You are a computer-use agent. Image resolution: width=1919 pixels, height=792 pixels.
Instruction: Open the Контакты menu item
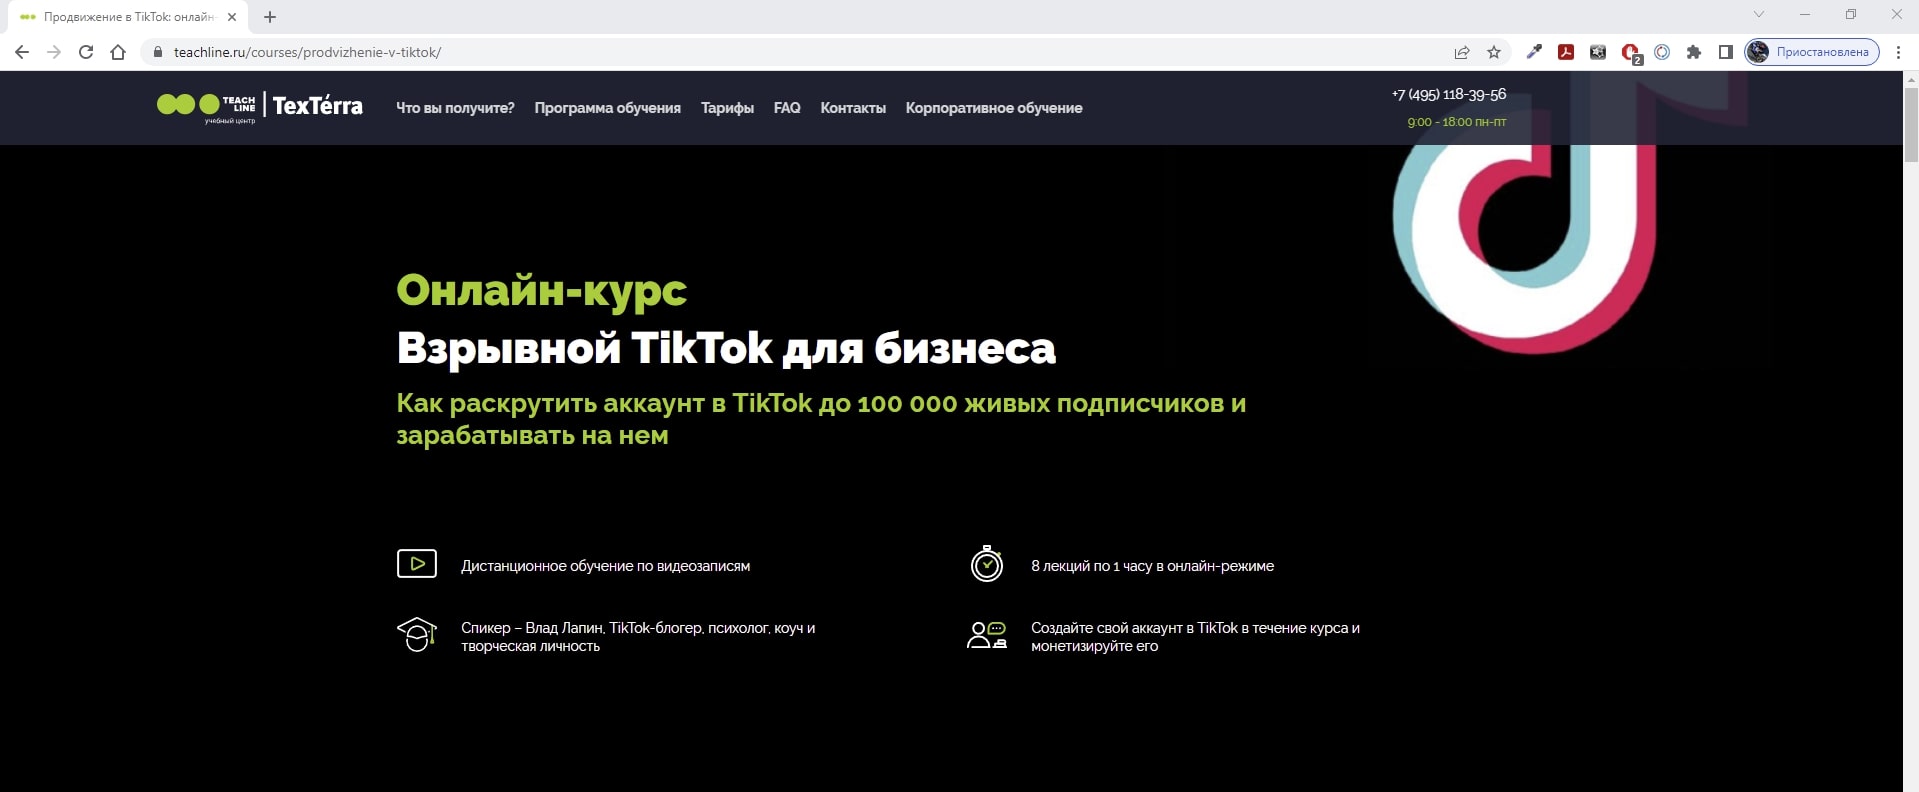tap(853, 108)
